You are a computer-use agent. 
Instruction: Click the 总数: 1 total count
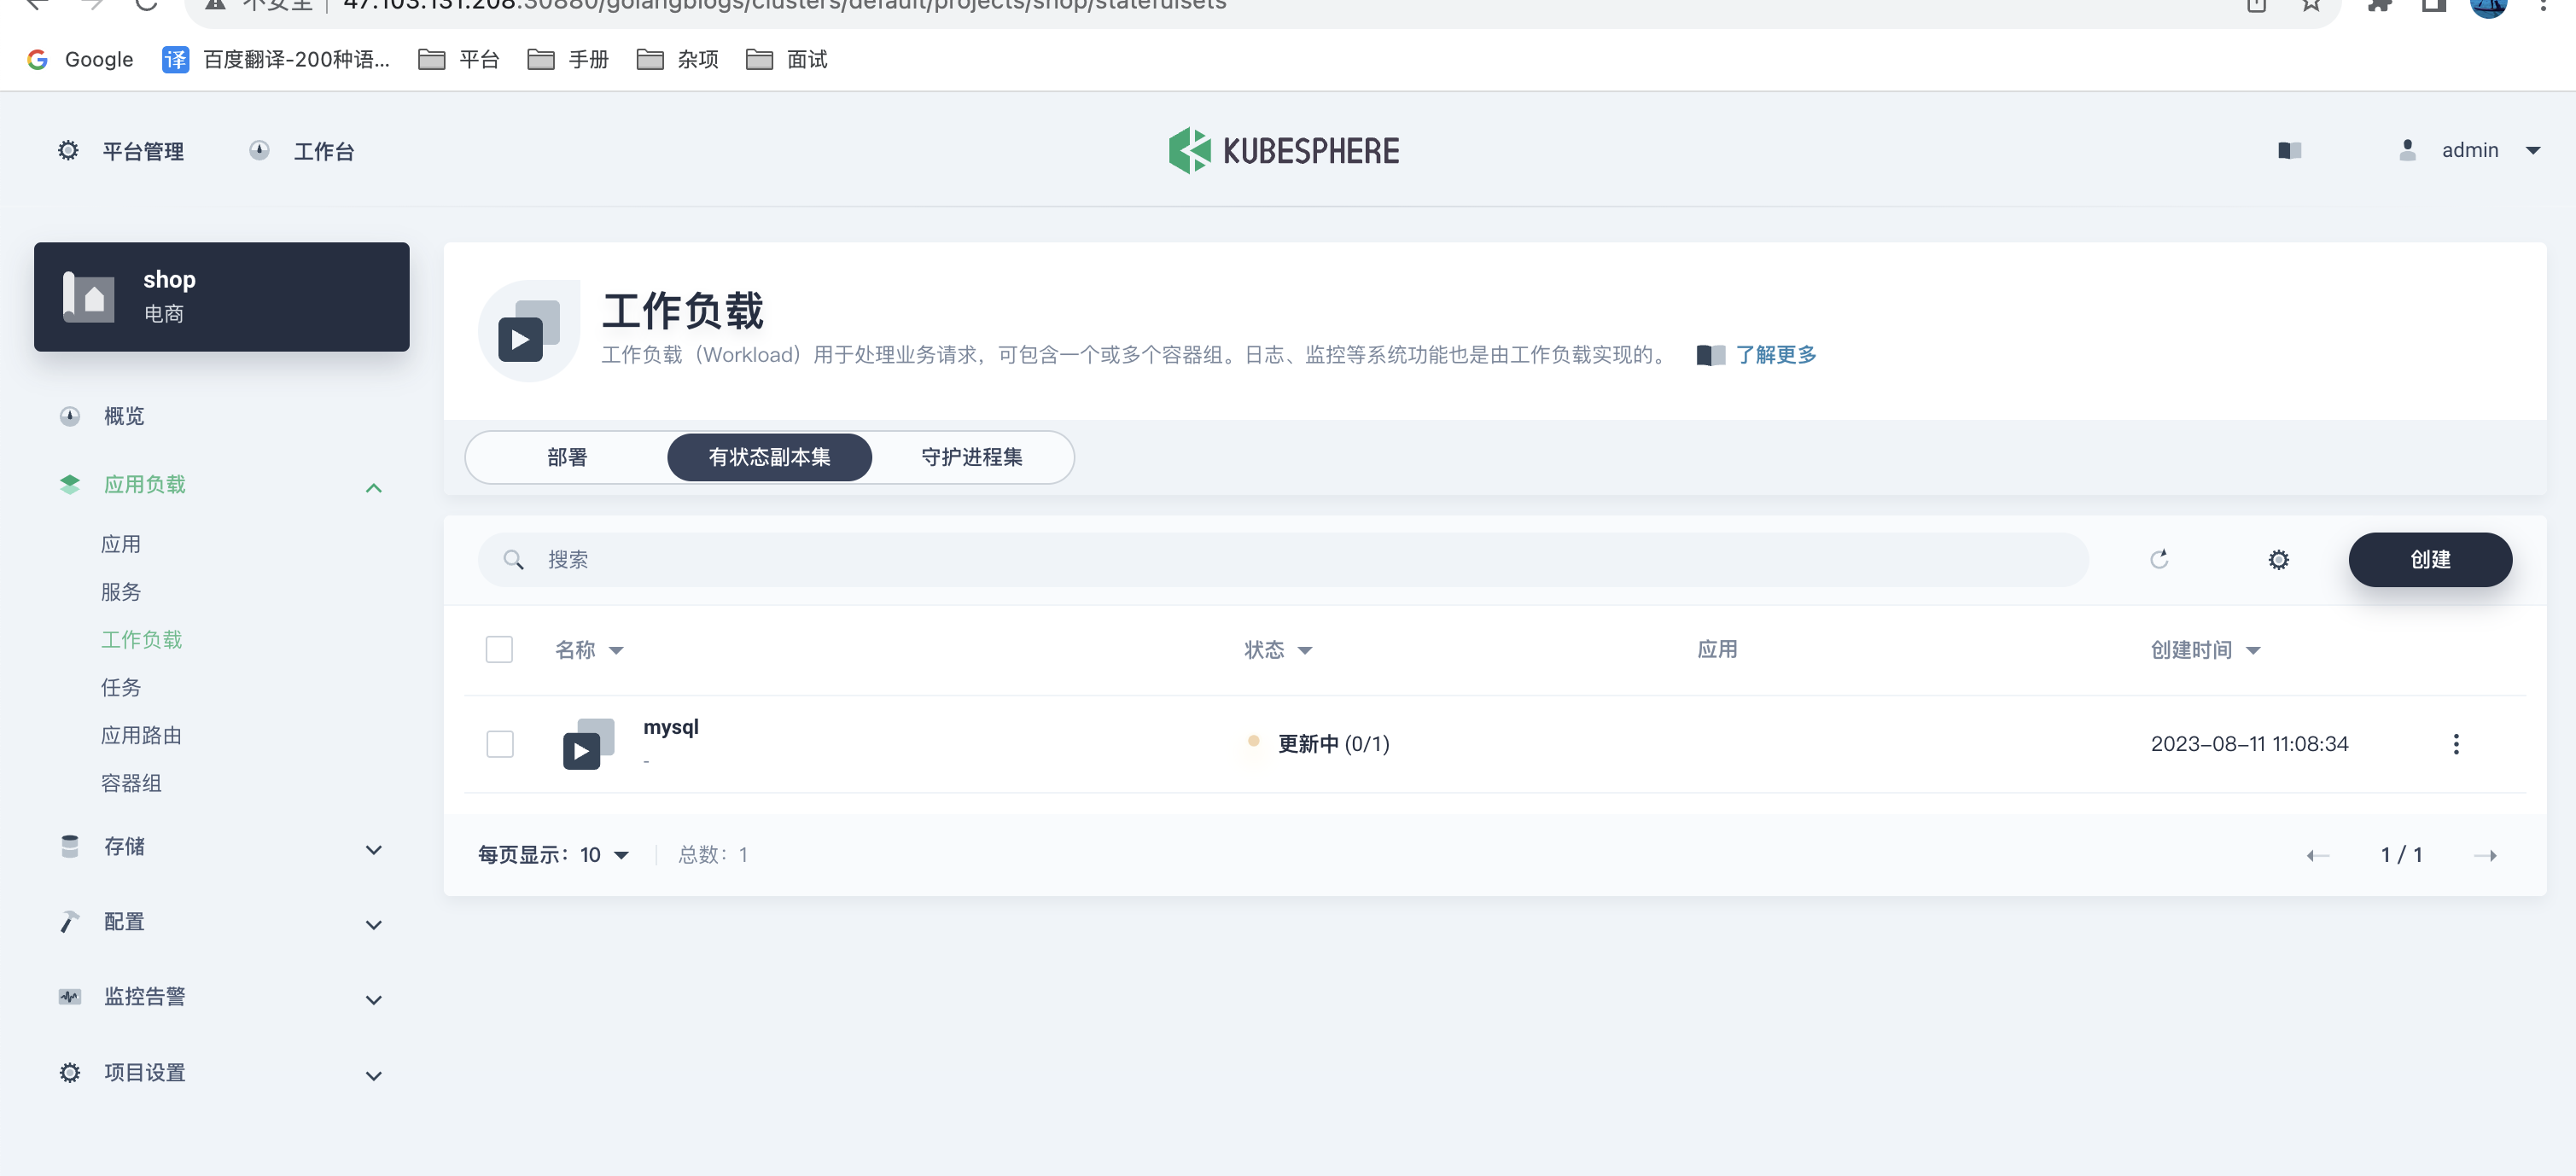click(713, 854)
